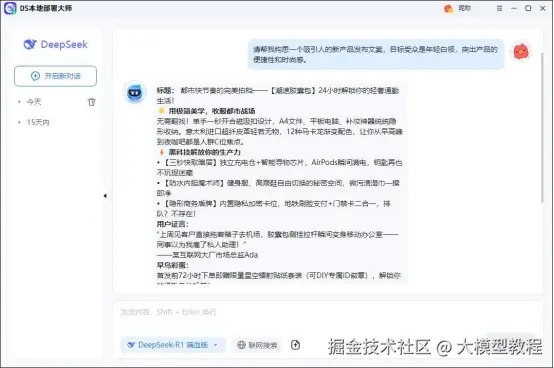
Task: Click the chat vertical scrollbar
Action: [x=542, y=129]
